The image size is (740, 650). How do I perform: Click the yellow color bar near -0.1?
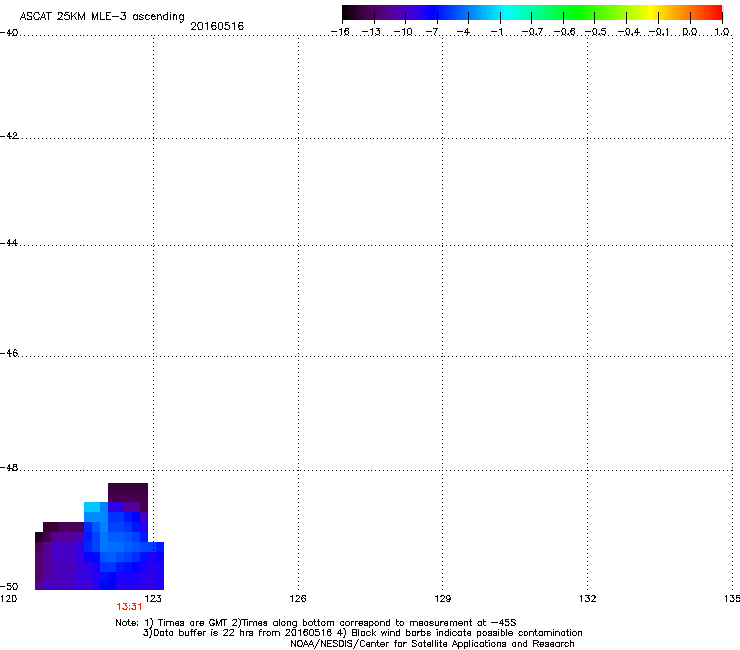tap(656, 12)
